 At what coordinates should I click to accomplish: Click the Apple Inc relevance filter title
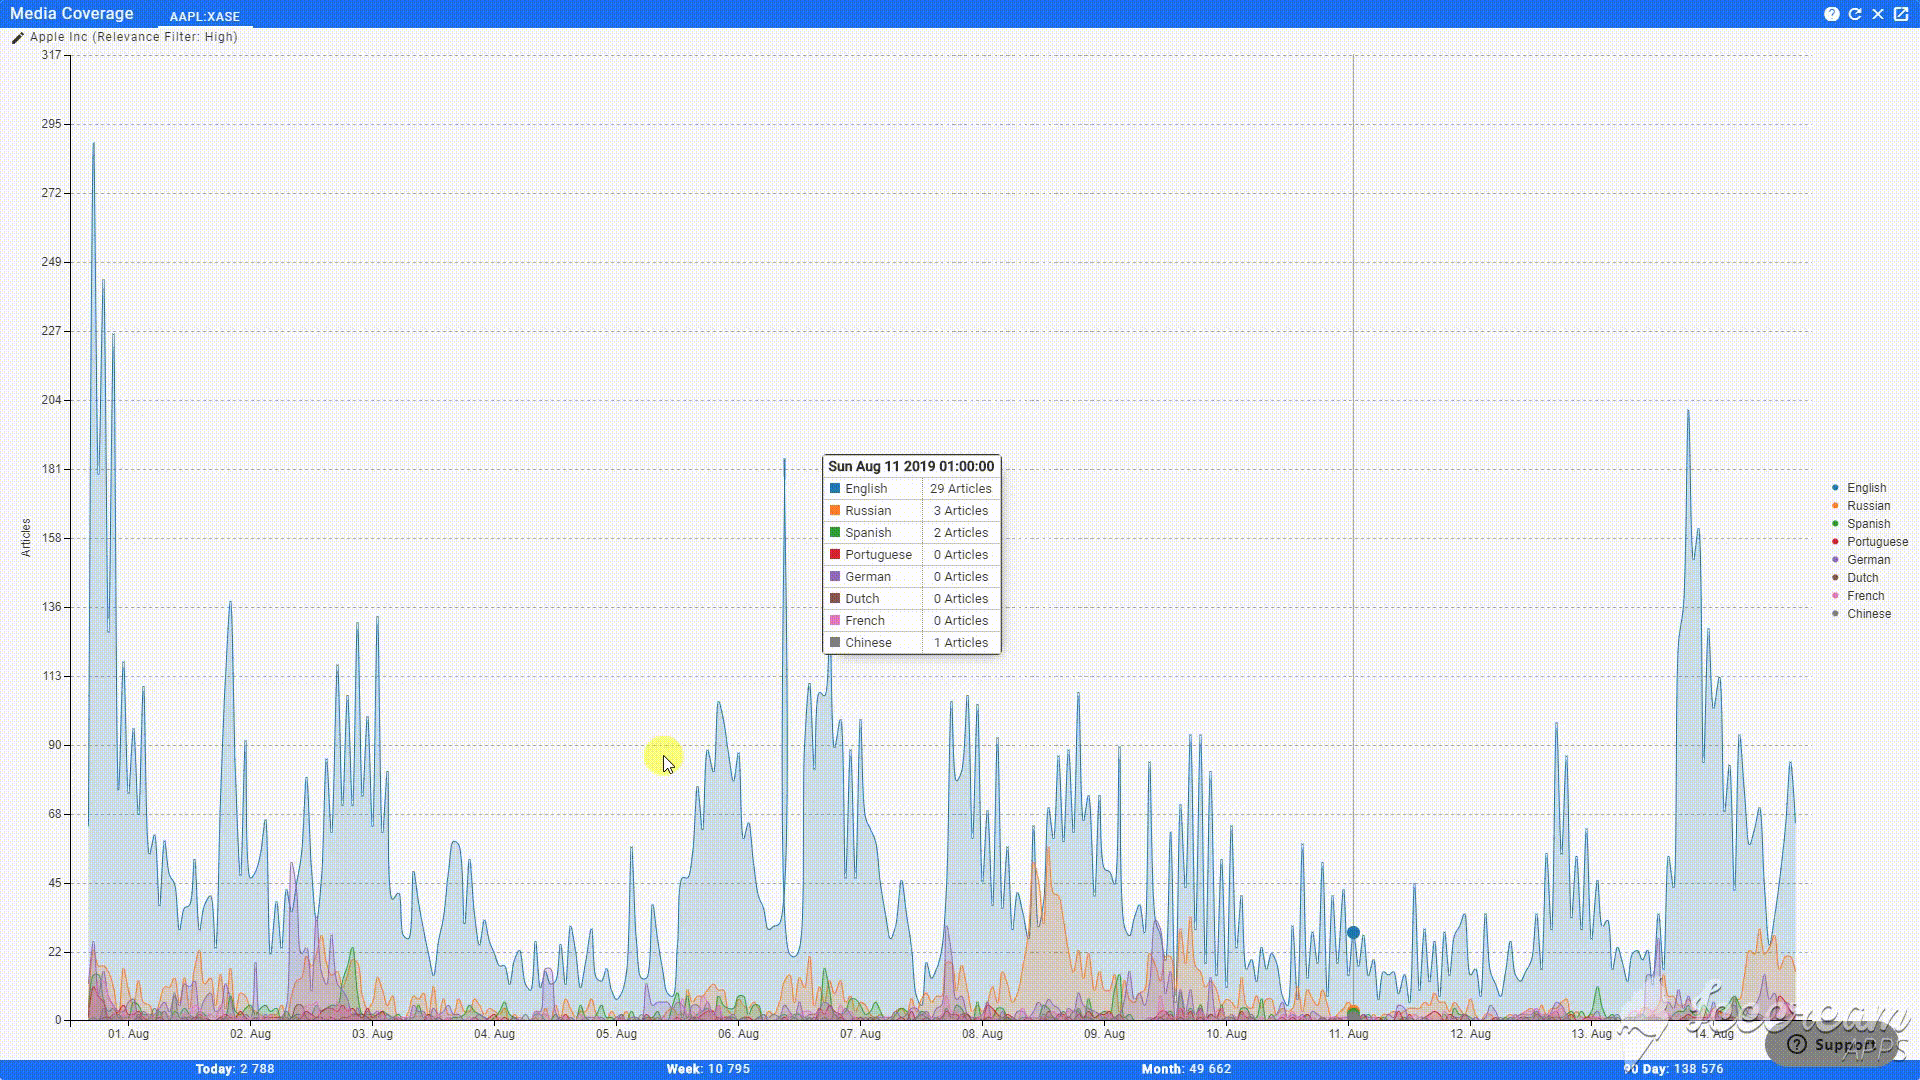click(x=133, y=37)
